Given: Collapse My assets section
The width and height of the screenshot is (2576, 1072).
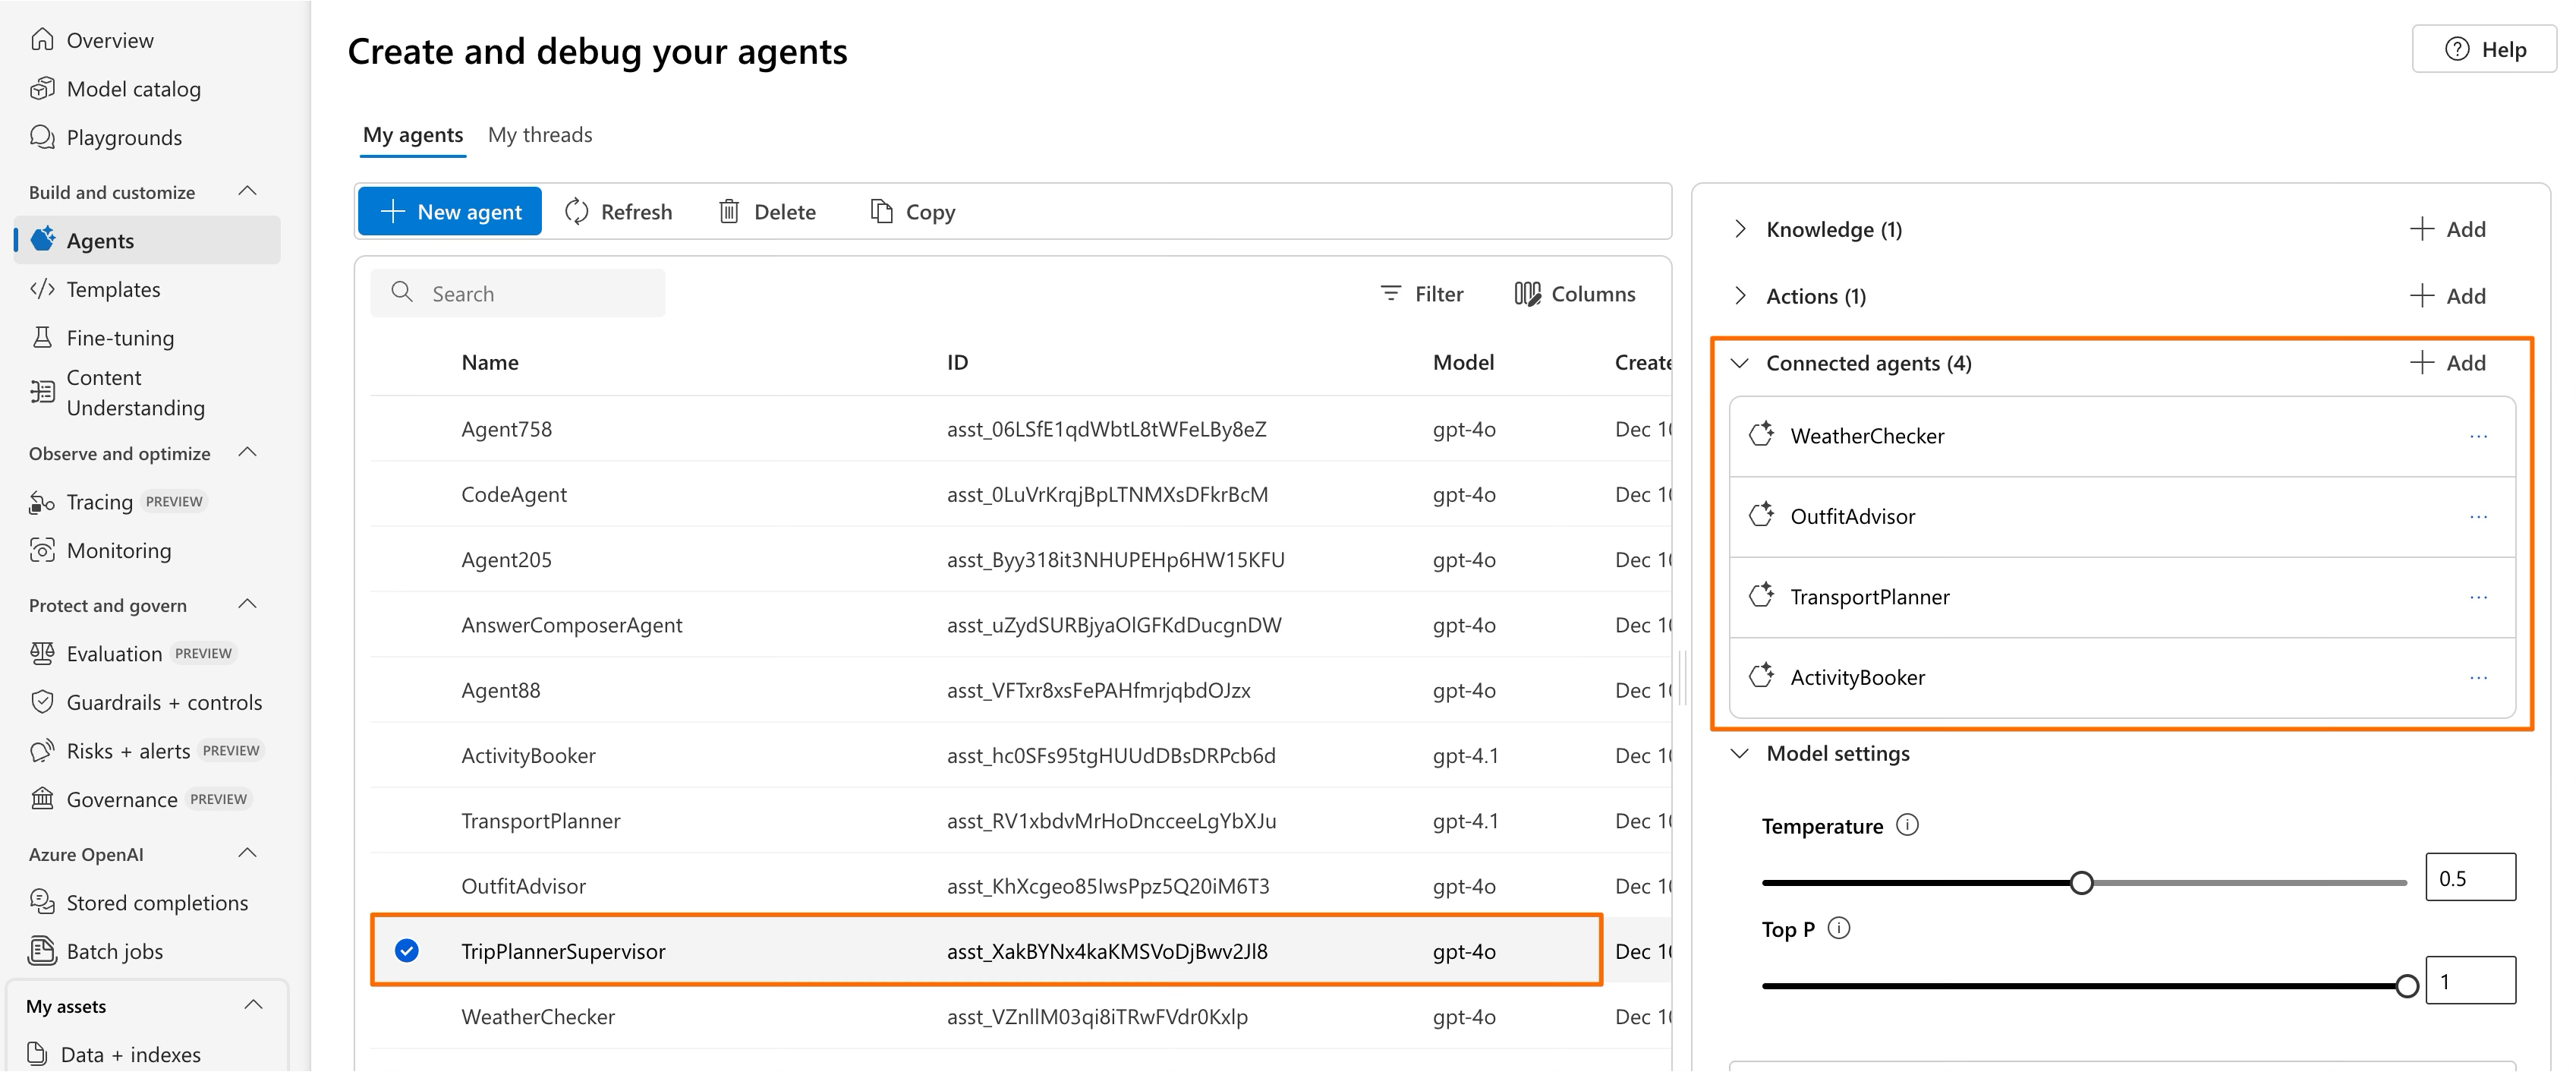Looking at the screenshot, I should (x=254, y=1005).
